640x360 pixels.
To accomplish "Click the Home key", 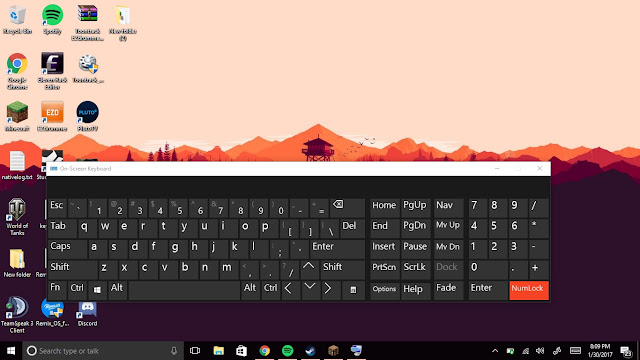I will point(384,207).
